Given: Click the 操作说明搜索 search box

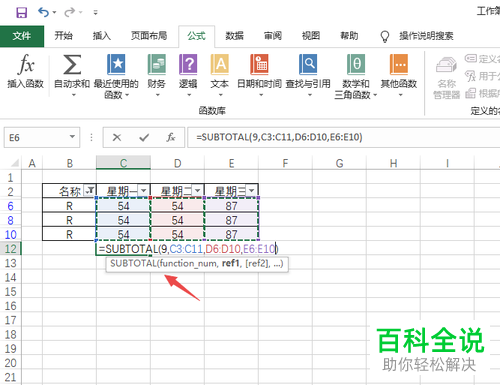Looking at the screenshot, I should point(426,36).
